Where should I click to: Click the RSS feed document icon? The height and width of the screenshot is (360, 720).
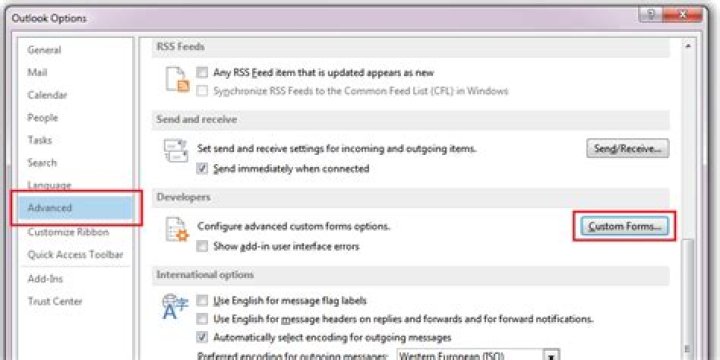coord(177,79)
